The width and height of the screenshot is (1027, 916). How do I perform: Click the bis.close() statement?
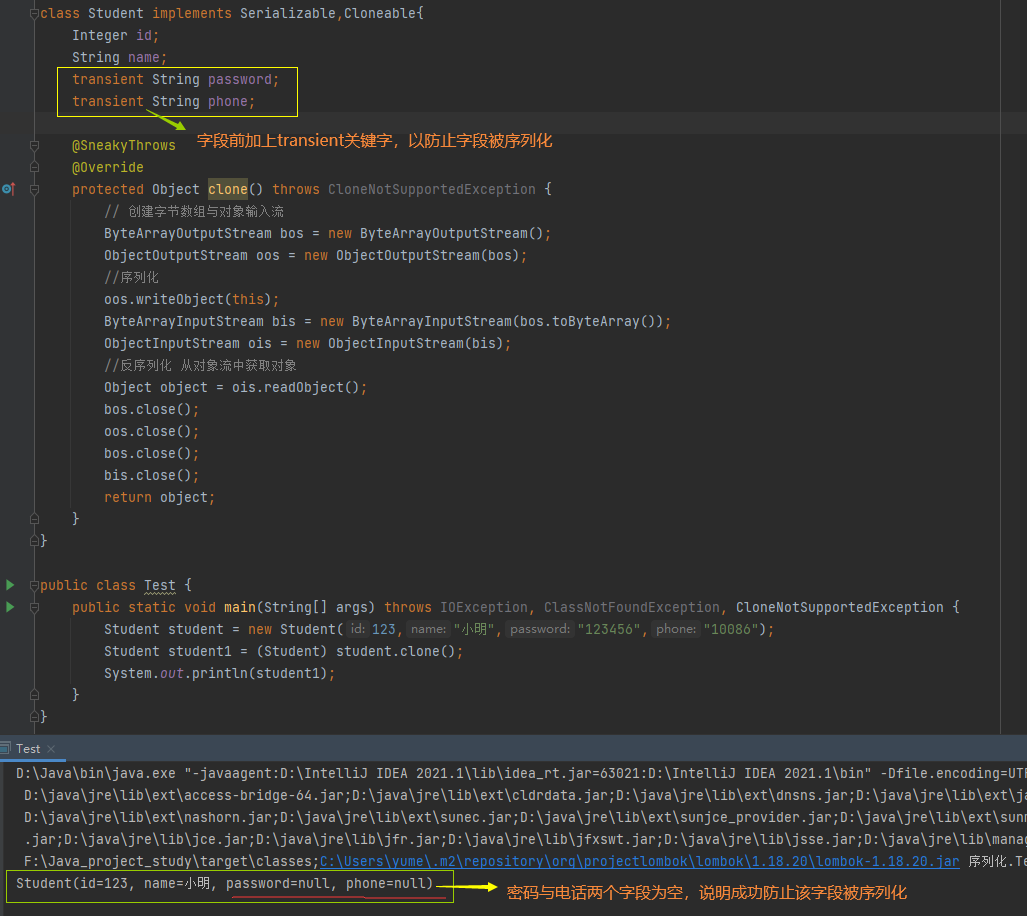pyautogui.click(x=151, y=475)
